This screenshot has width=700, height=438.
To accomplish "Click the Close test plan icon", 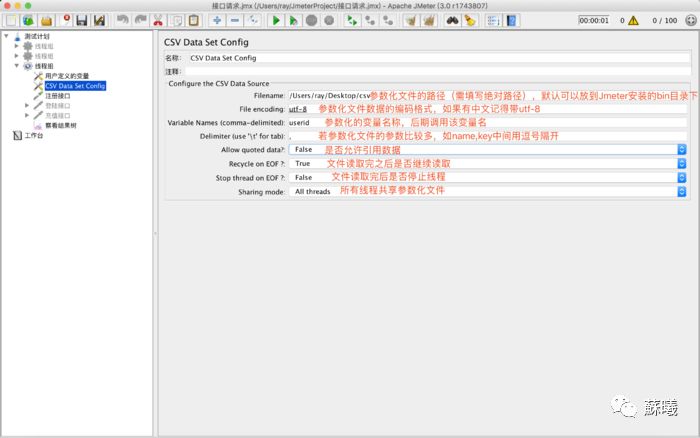I will (x=65, y=21).
